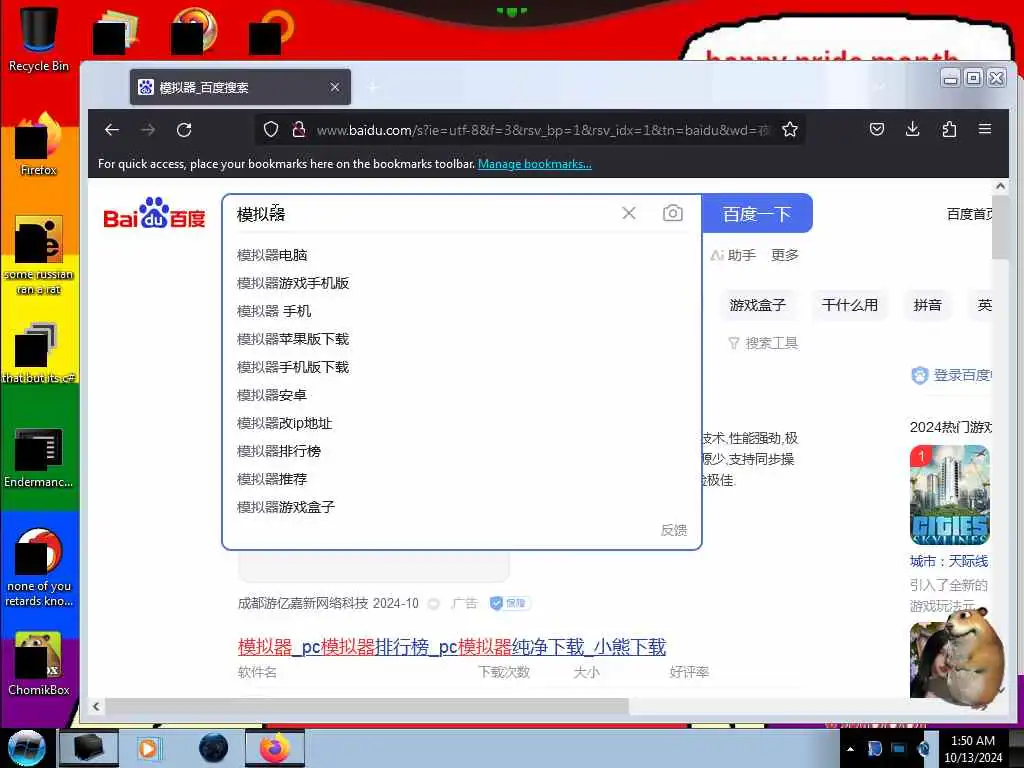The height and width of the screenshot is (768, 1024).
Task: Click the horizontal scrollbar left arrow
Action: tap(97, 706)
